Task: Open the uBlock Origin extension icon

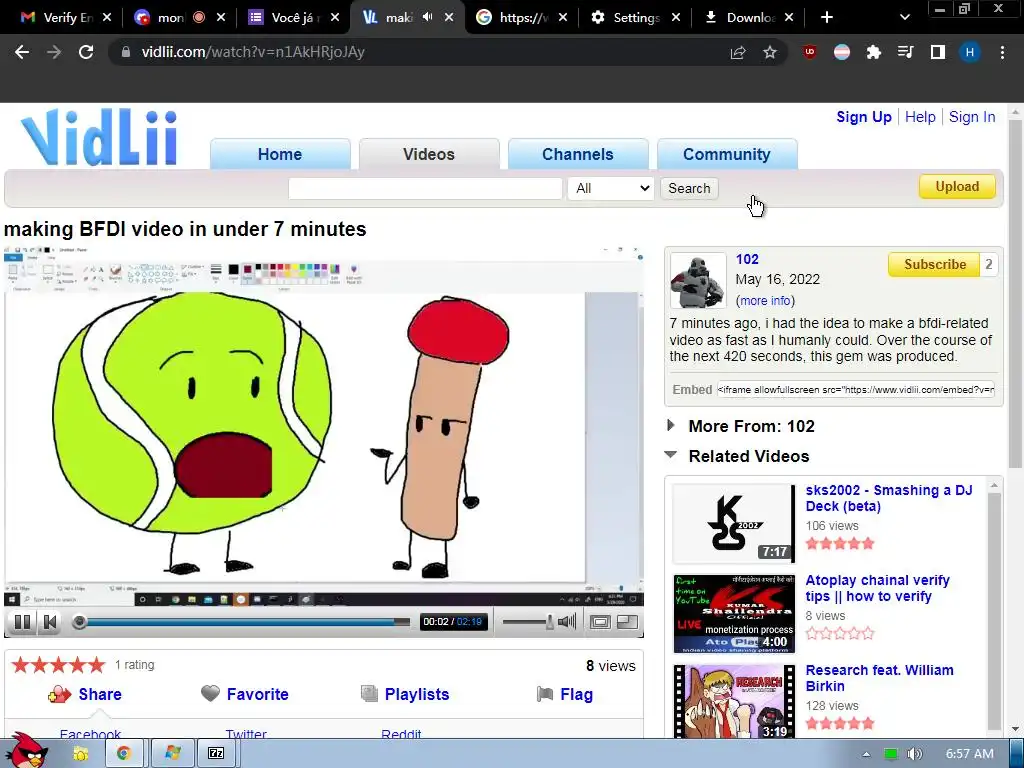Action: click(x=810, y=52)
